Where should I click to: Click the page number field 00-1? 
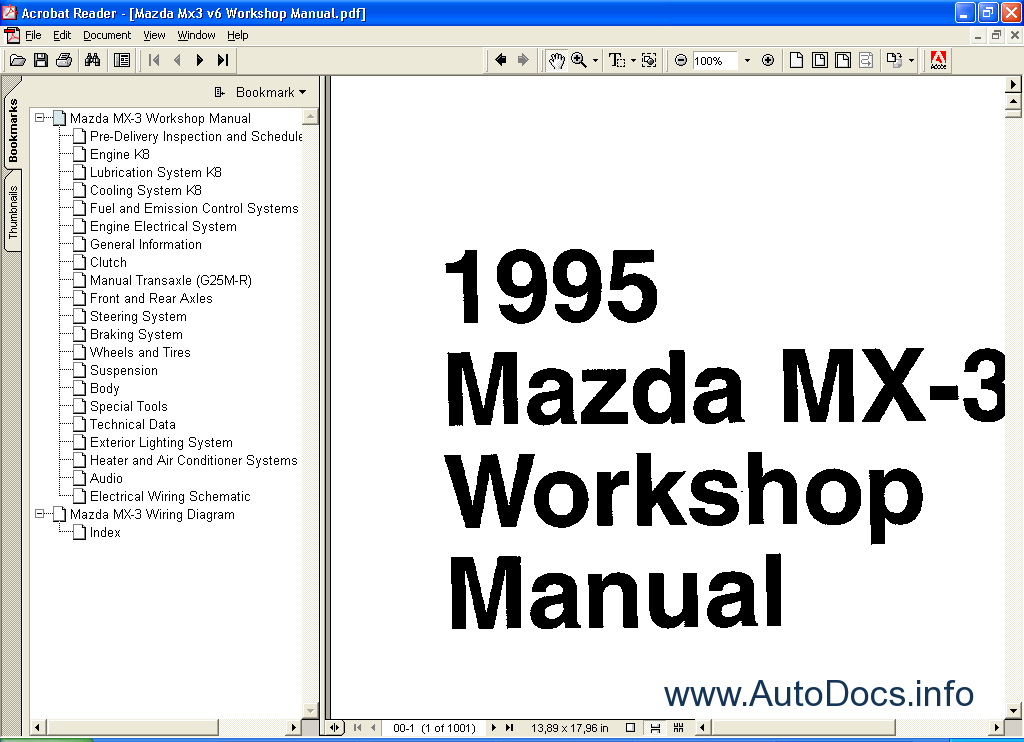click(434, 728)
